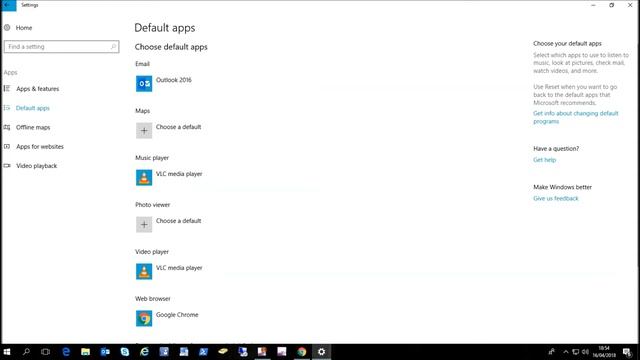Image resolution: width=640 pixels, height=360 pixels.
Task: Show hidden tray icons chevron
Action: [566, 352]
